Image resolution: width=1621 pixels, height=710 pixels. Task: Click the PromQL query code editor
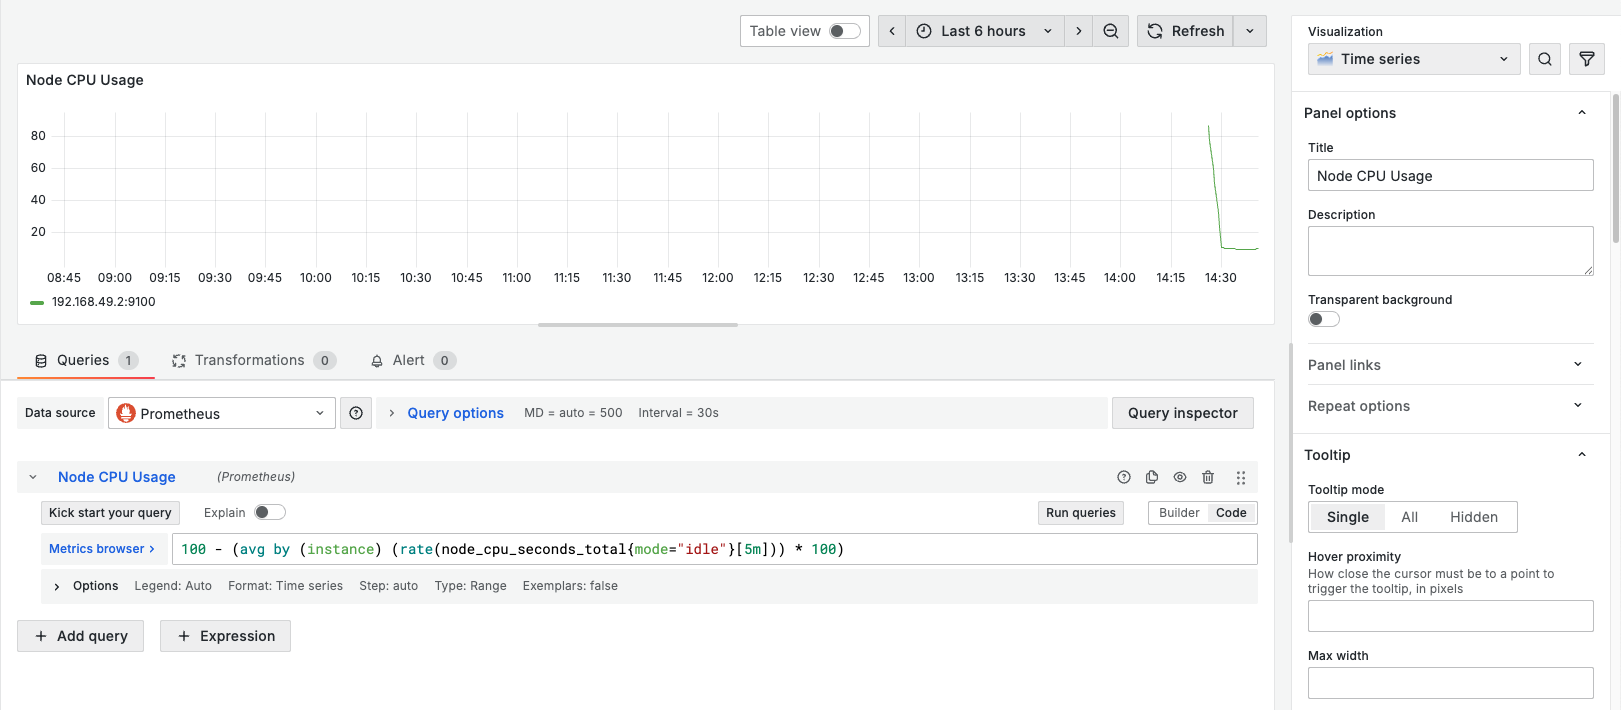tap(714, 549)
